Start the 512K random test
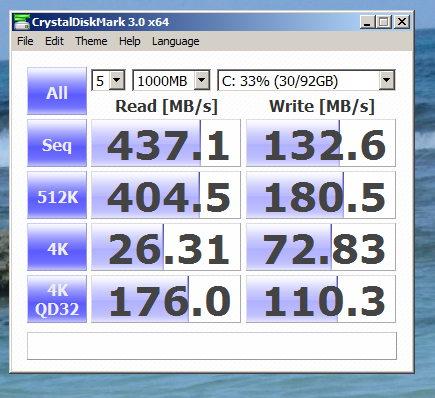The image size is (435, 398). (57, 195)
